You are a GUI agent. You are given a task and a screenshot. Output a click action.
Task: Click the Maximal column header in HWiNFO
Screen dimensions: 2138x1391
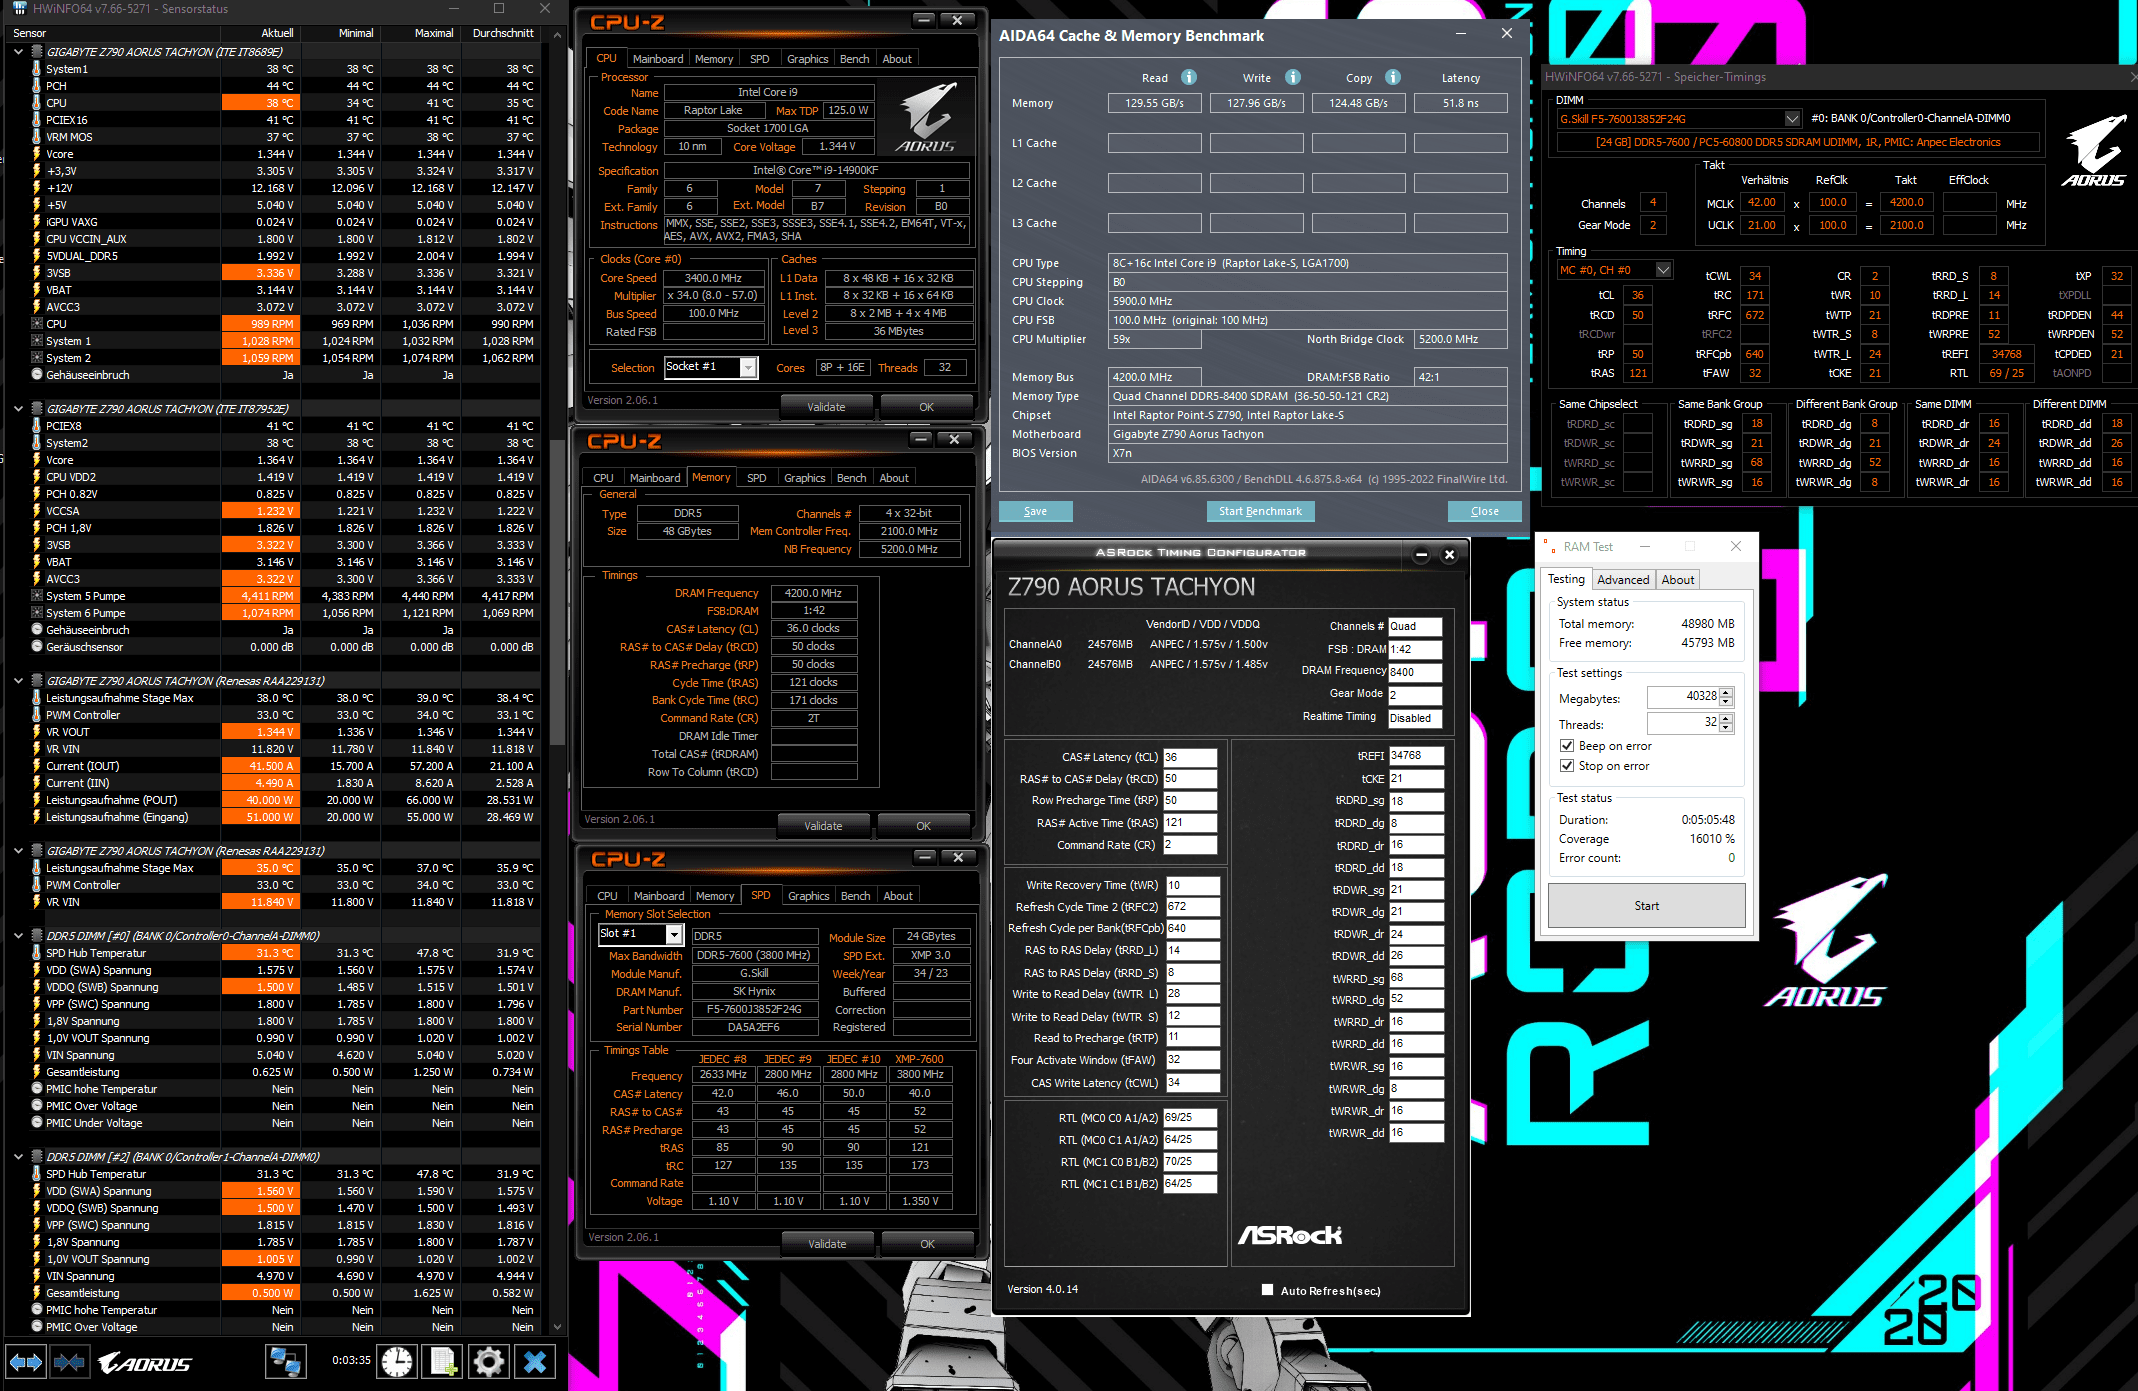pos(434,33)
